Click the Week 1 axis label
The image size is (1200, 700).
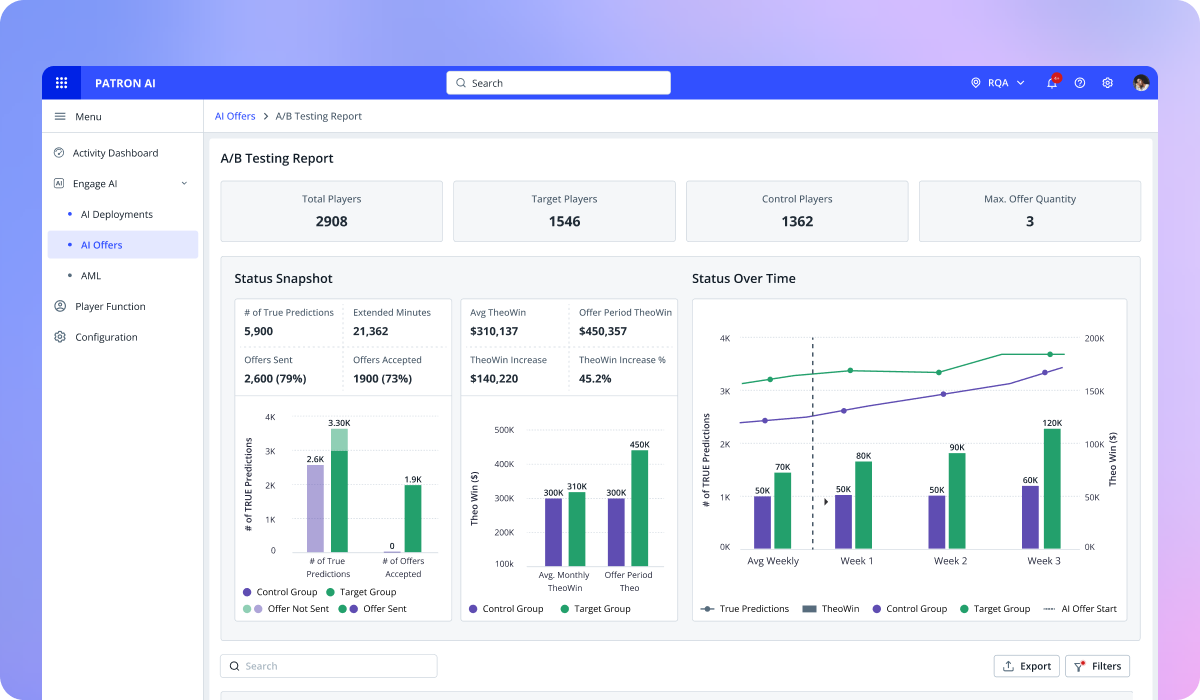pyautogui.click(x=857, y=561)
